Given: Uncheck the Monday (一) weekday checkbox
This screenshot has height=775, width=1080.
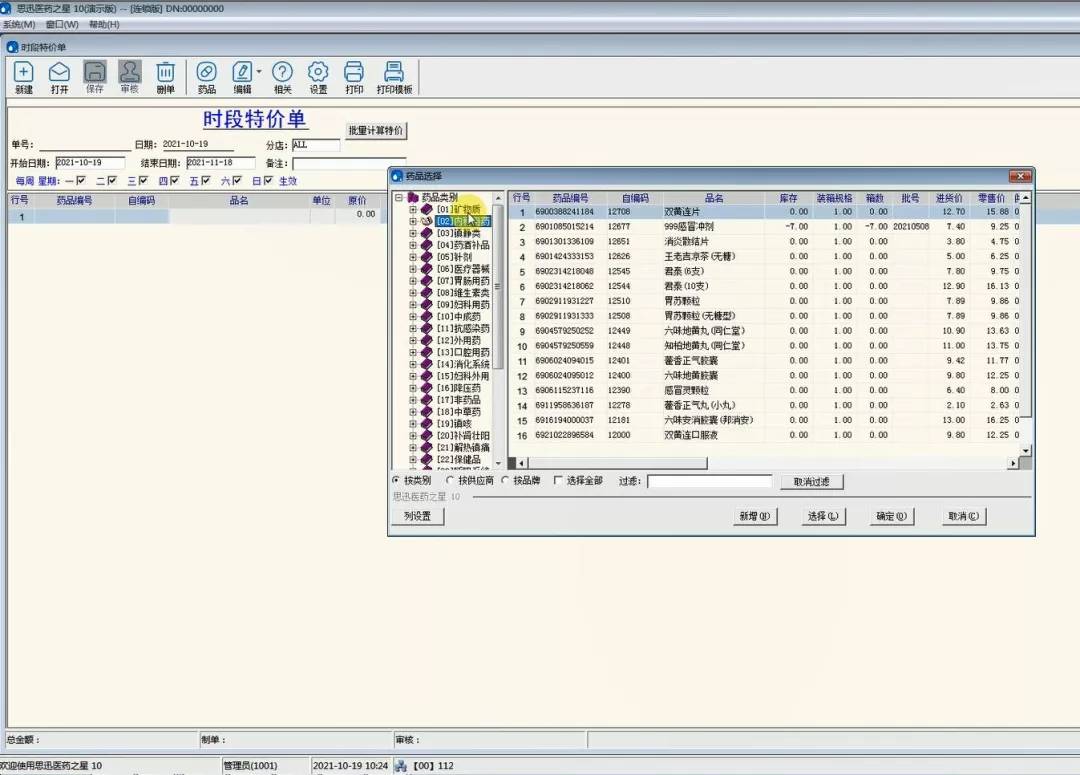Looking at the screenshot, I should click(x=81, y=180).
